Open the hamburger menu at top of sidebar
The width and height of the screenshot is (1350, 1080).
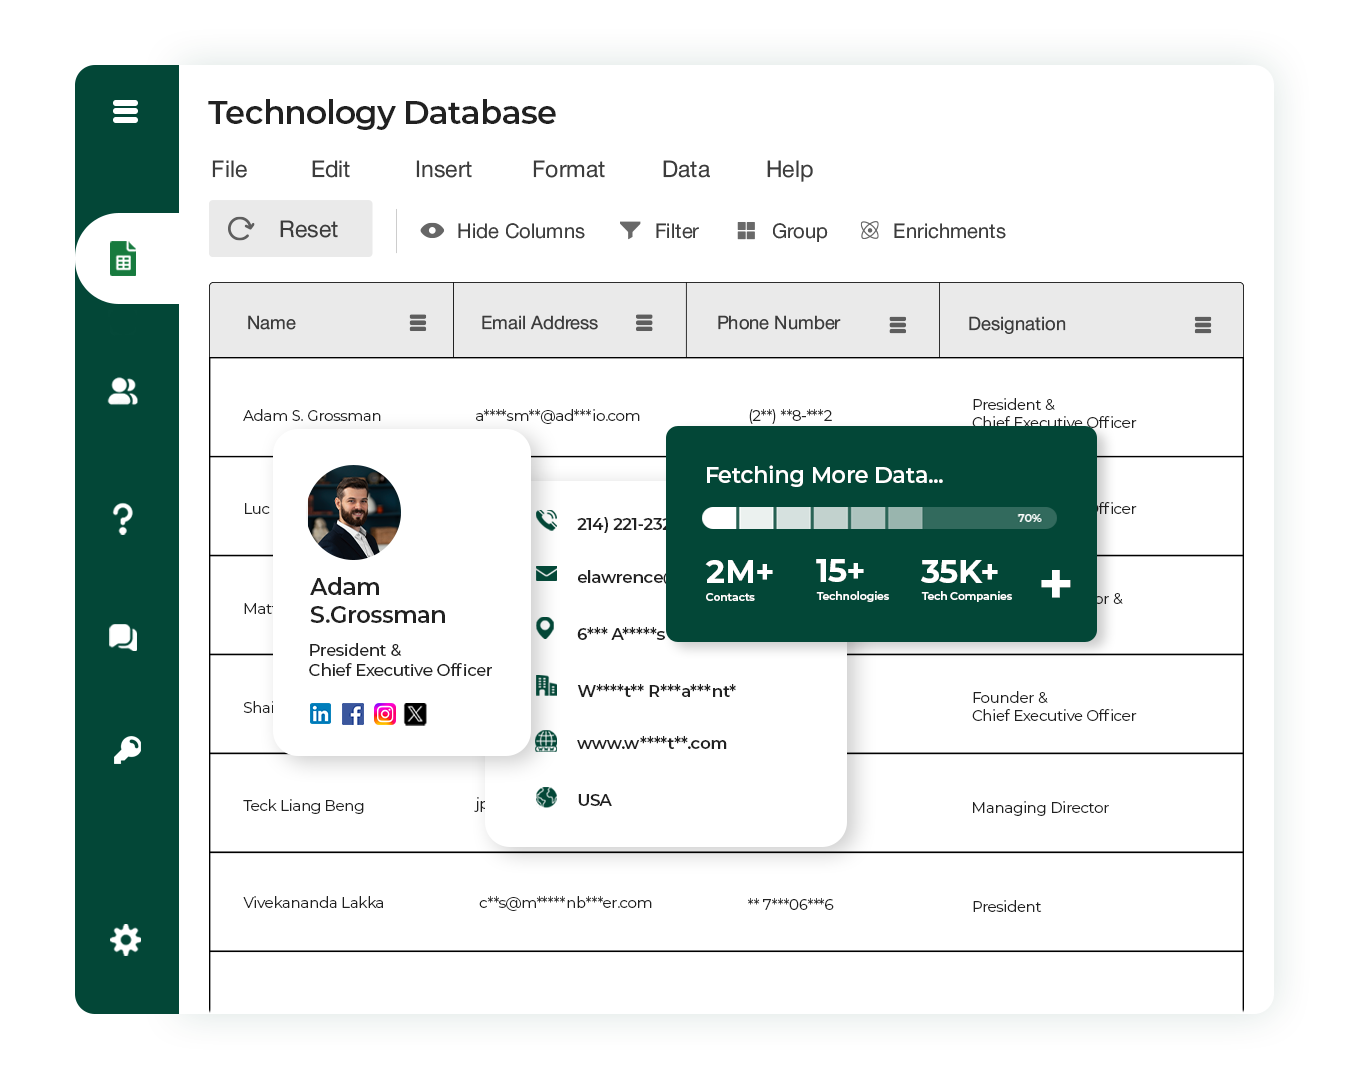[x=125, y=111]
